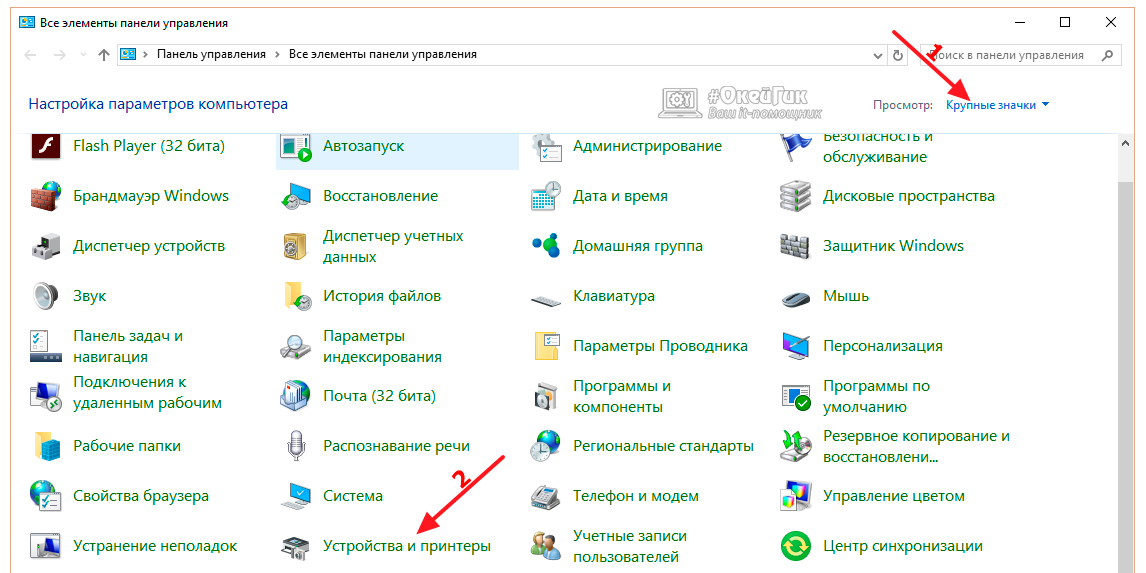
Task: Open the Почта (32 бита) icon
Action: tap(296, 396)
